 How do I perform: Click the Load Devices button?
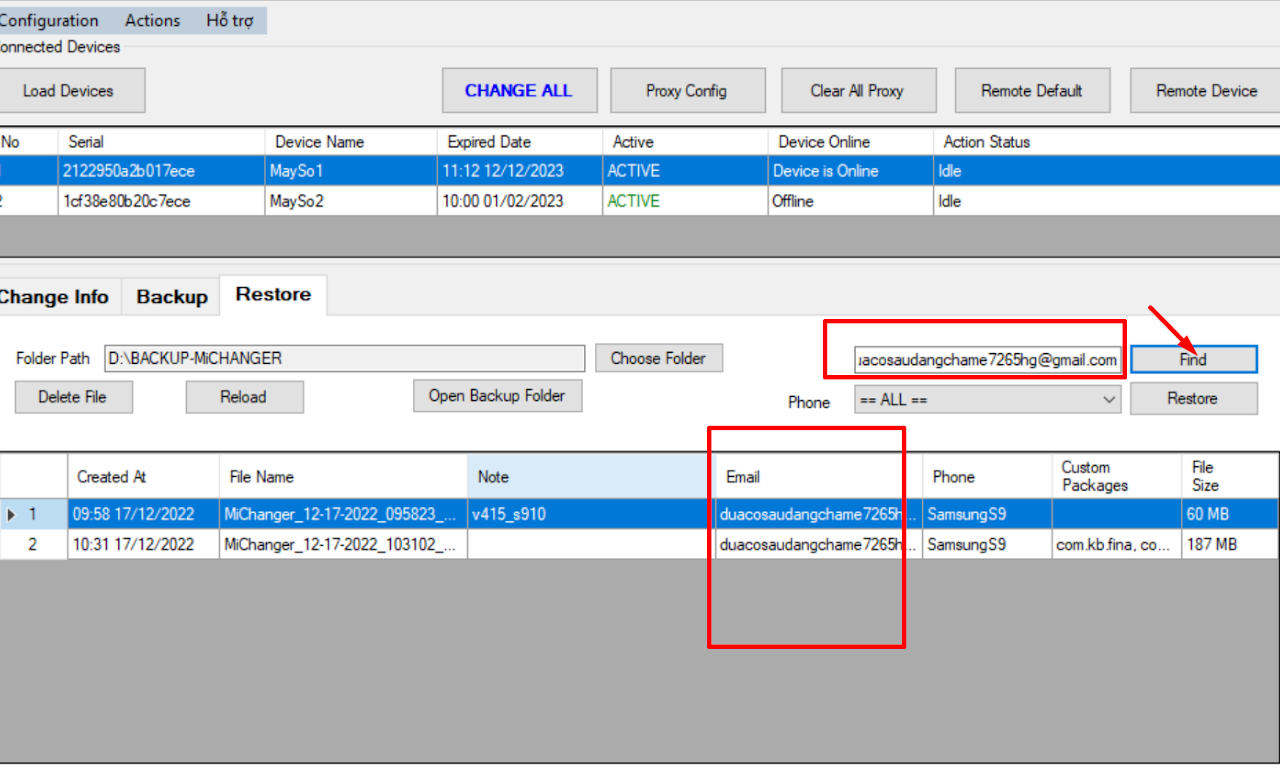pyautogui.click(x=68, y=91)
